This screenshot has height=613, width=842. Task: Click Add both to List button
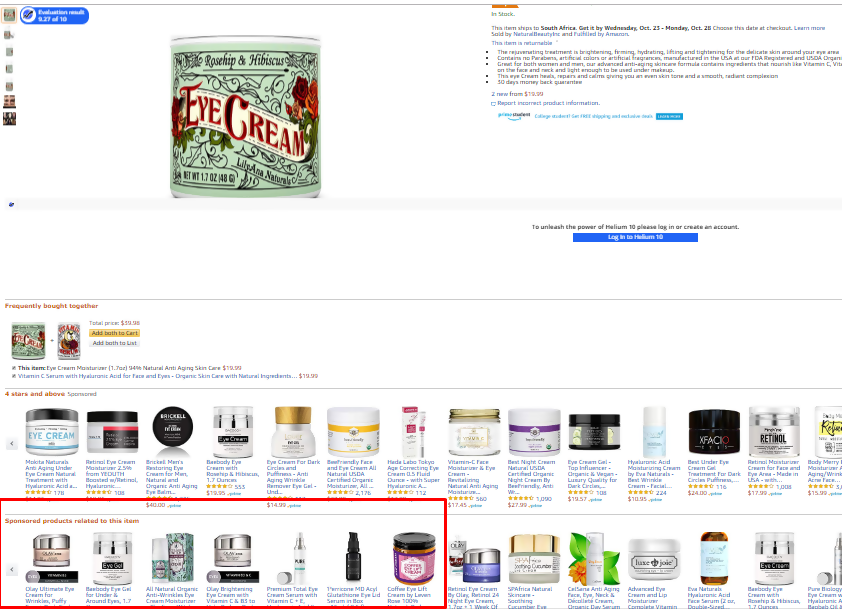[114, 343]
